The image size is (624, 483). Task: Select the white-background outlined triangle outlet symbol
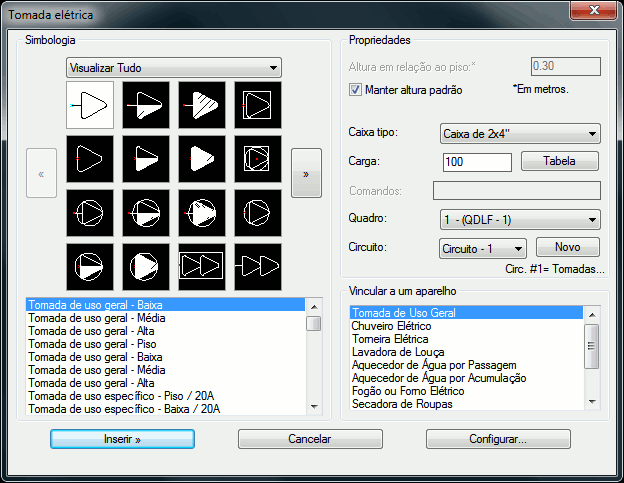pyautogui.click(x=90, y=104)
